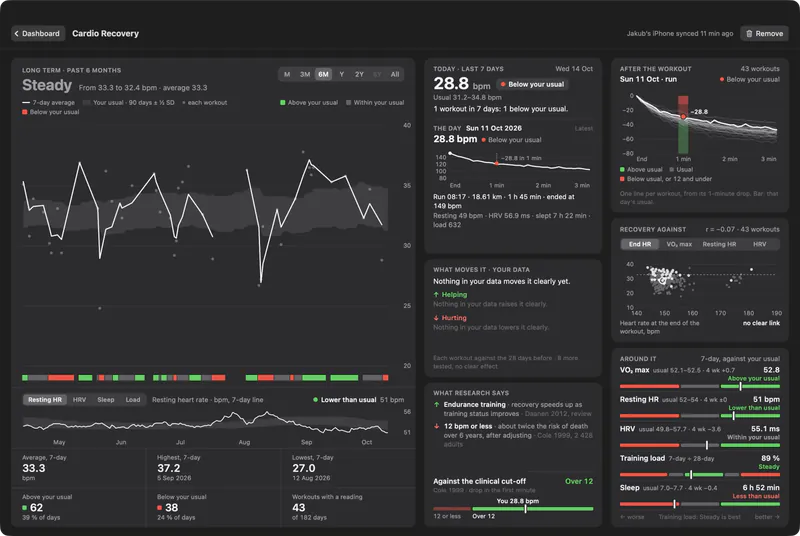Show the Sleep metric chart
The image size is (800, 536).
tap(106, 400)
